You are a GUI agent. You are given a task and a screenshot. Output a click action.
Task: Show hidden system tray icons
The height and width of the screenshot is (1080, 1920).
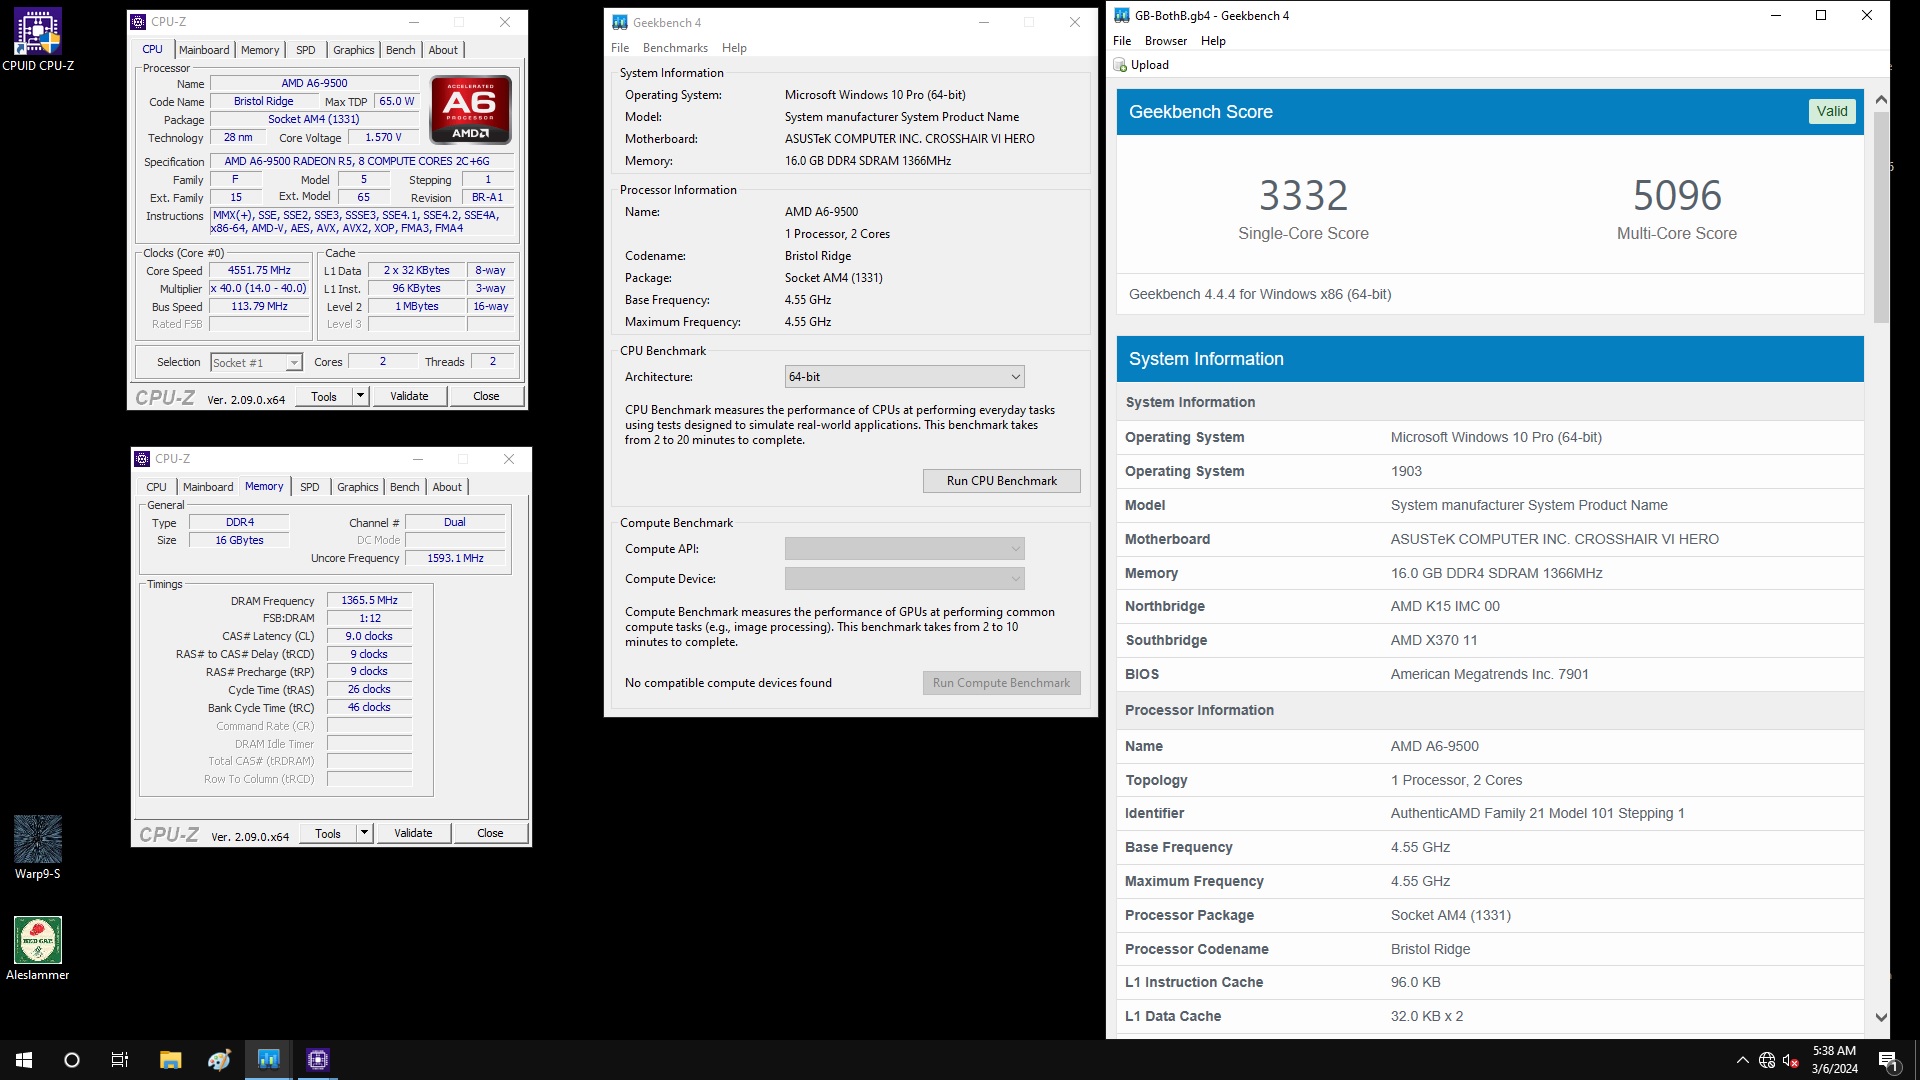point(1743,1060)
